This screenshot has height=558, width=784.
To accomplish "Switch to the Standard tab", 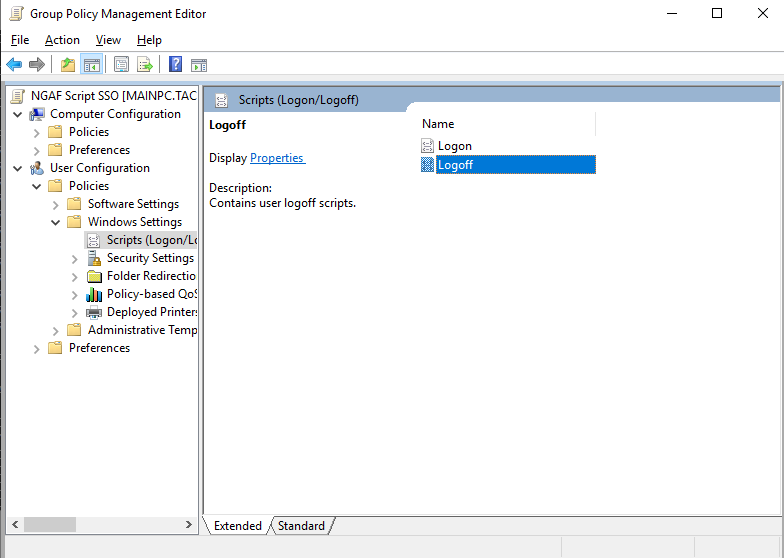I will (x=301, y=526).
